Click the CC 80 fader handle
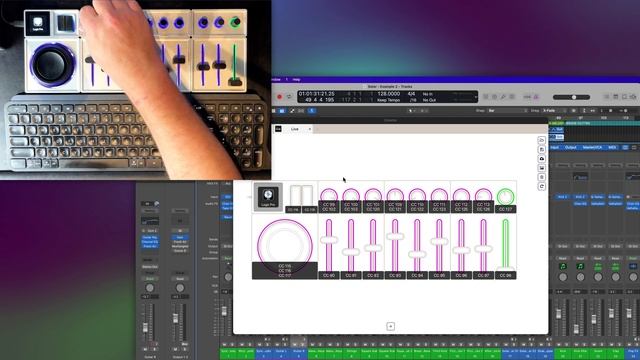 pos(329,240)
